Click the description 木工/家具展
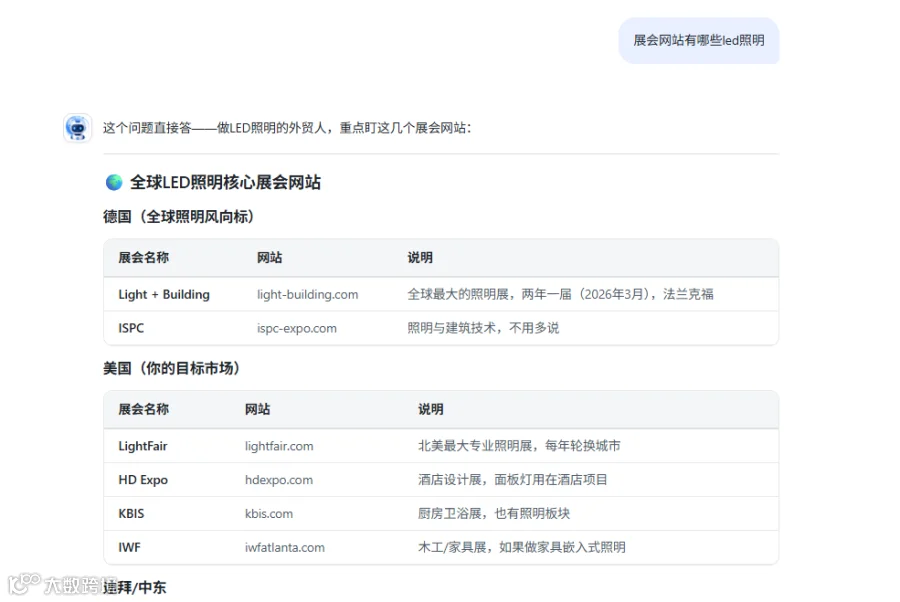Image resolution: width=900 pixels, height=602 pixels. [x=522, y=547]
